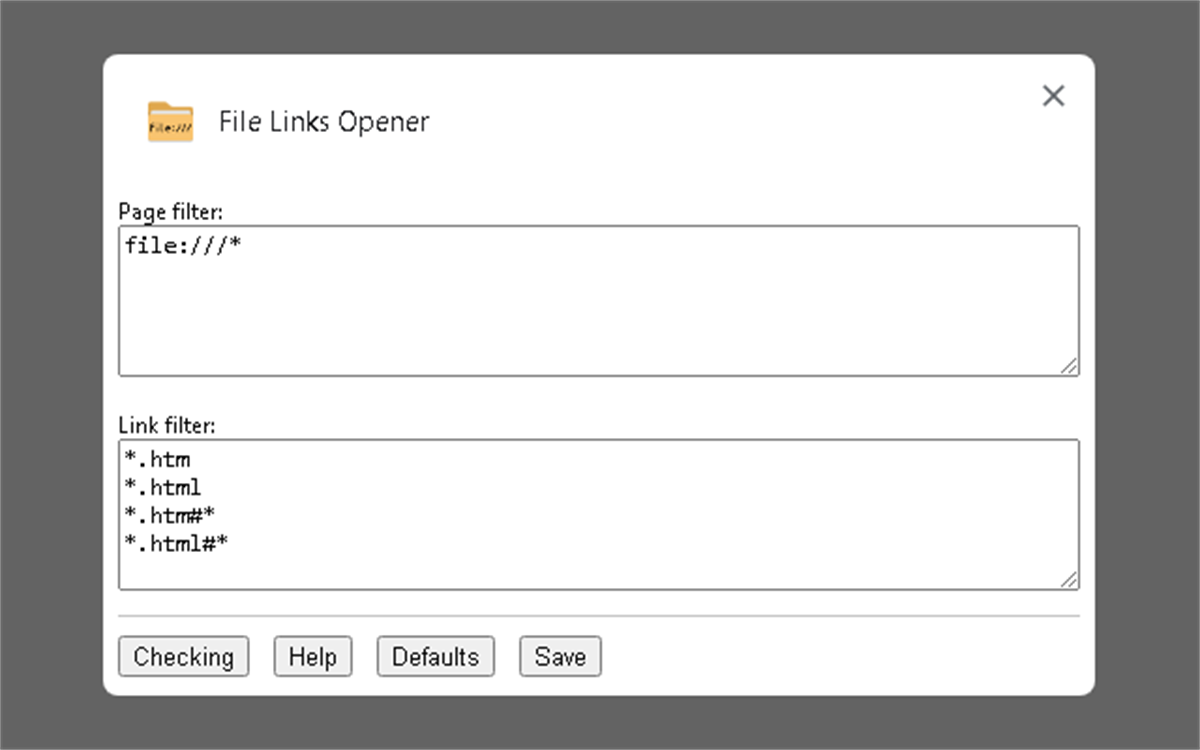Click the File Links Opener folder icon
This screenshot has width=1200, height=750.
[x=168, y=119]
